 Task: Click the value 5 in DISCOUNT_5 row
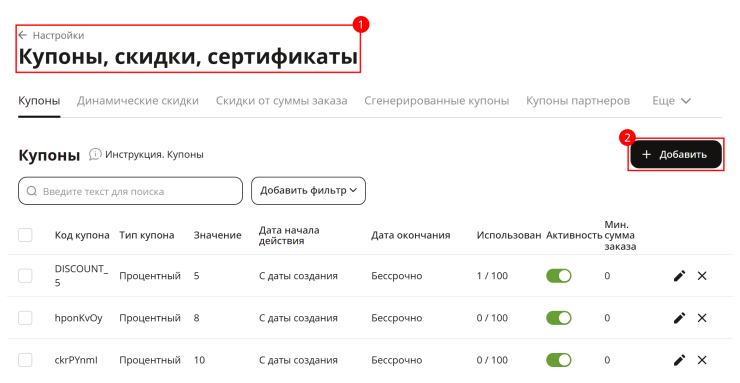[x=196, y=276]
